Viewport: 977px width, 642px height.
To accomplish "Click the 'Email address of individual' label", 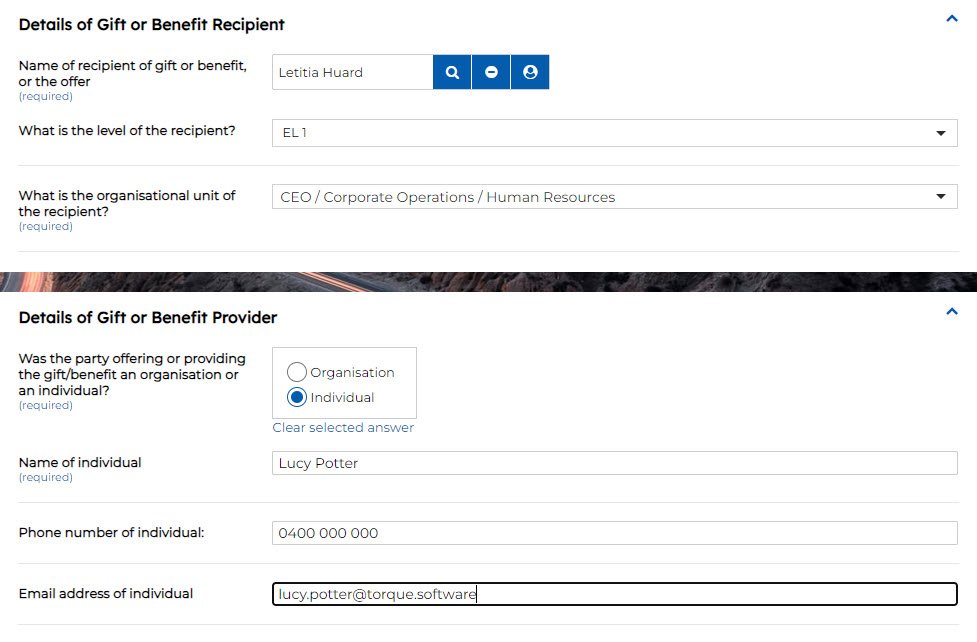I will pos(106,593).
